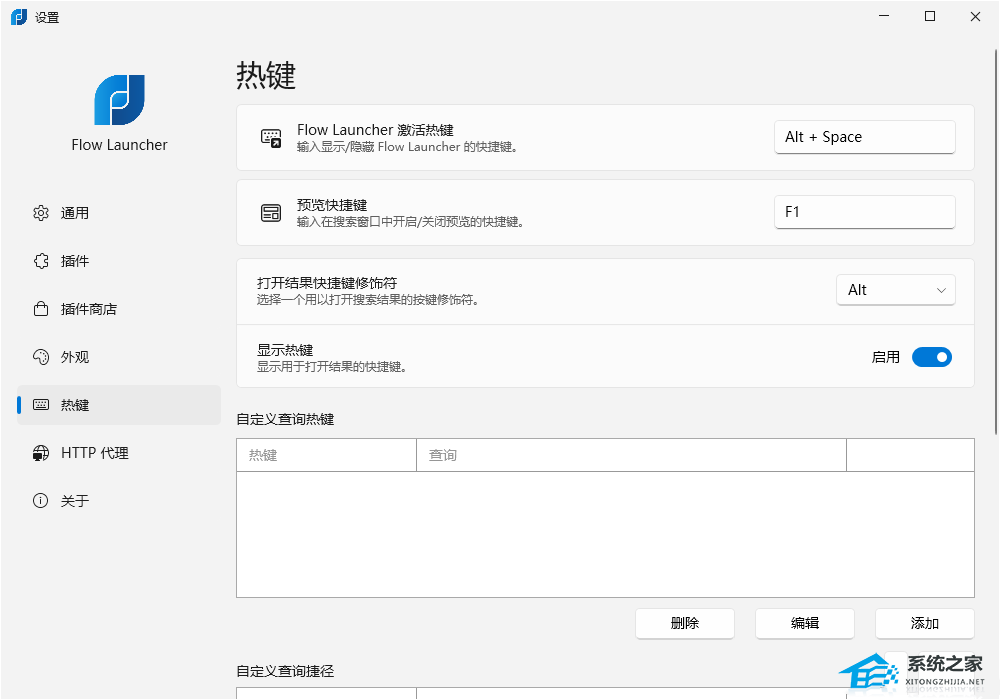Click the keyboard icon for Flow Launcher 激活热键
This screenshot has height=700, width=1000.
click(271, 138)
